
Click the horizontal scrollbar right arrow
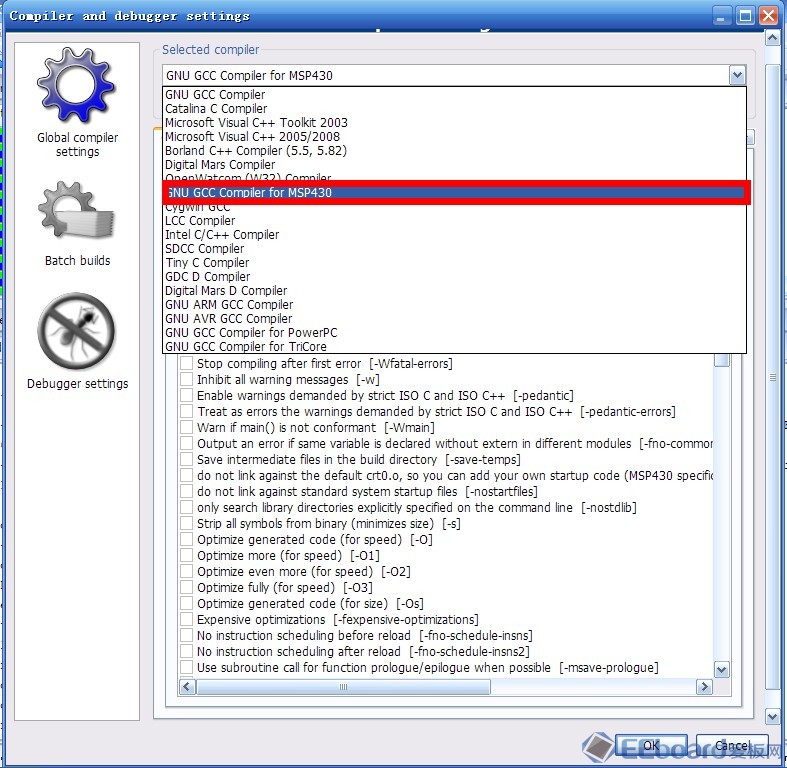[705, 687]
